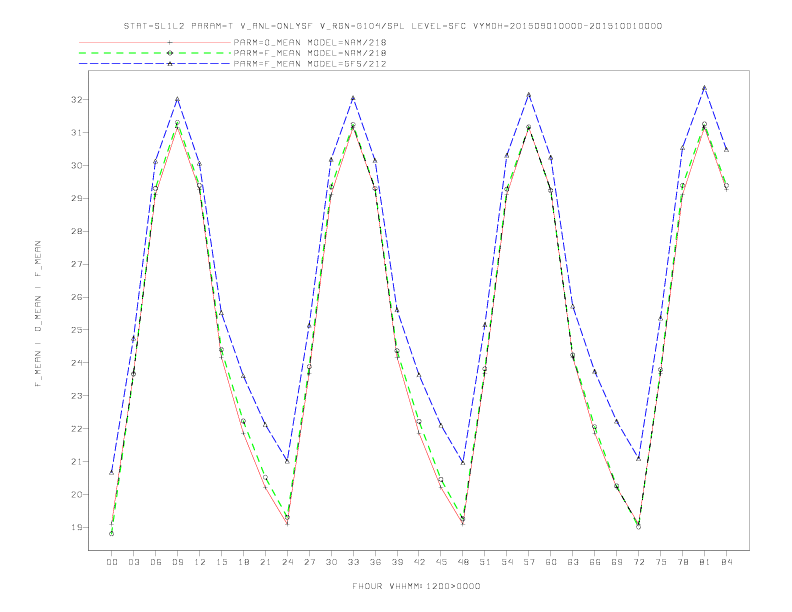The height and width of the screenshot is (612, 792).
Task: Select legend label 'PARM=F_MEAN MODEL=GFS/212'
Action: (x=310, y=64)
